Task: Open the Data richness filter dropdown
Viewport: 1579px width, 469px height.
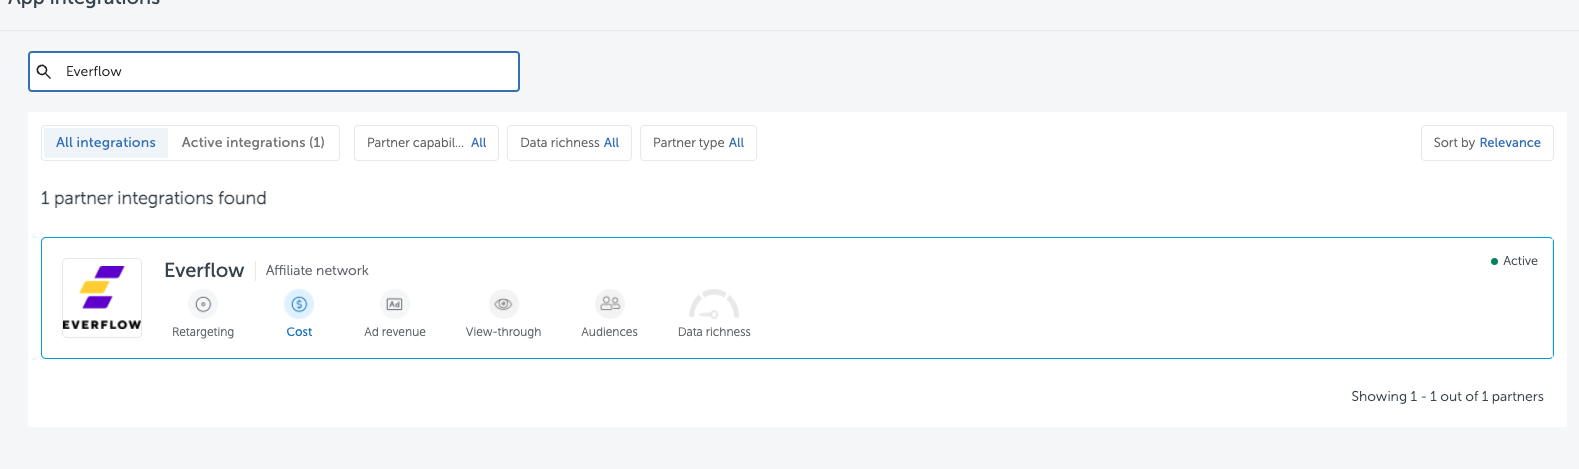Action: pyautogui.click(x=569, y=143)
